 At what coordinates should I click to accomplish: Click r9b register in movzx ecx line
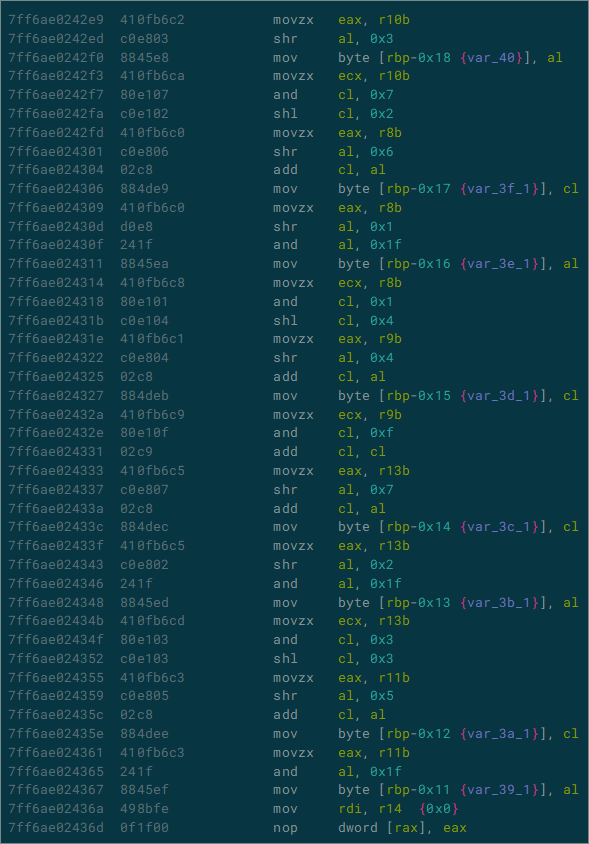pos(390,415)
